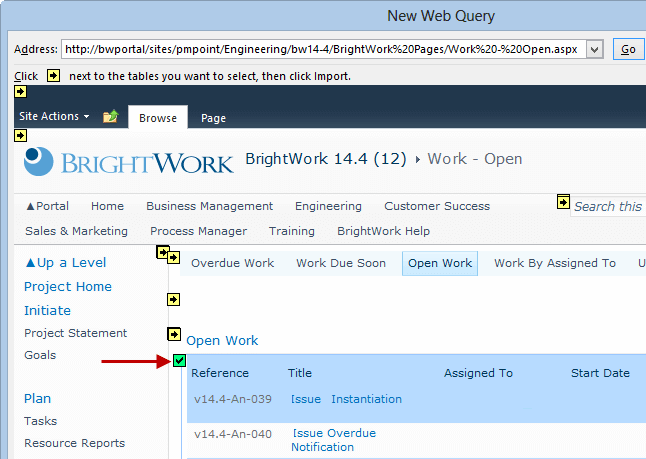Select the Open Work view tab
The height and width of the screenshot is (459, 646).
click(440, 263)
